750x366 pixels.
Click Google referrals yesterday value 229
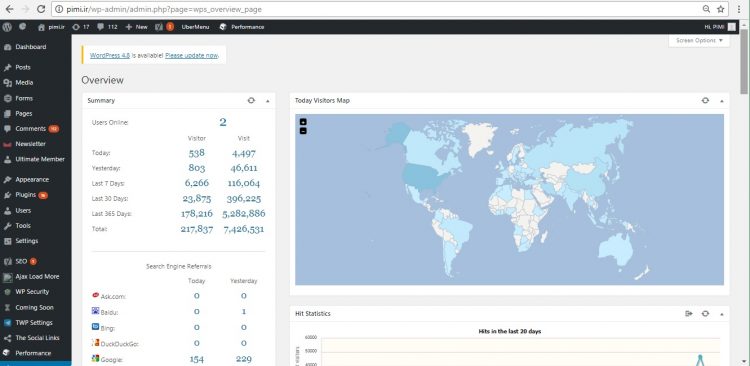pyautogui.click(x=244, y=359)
